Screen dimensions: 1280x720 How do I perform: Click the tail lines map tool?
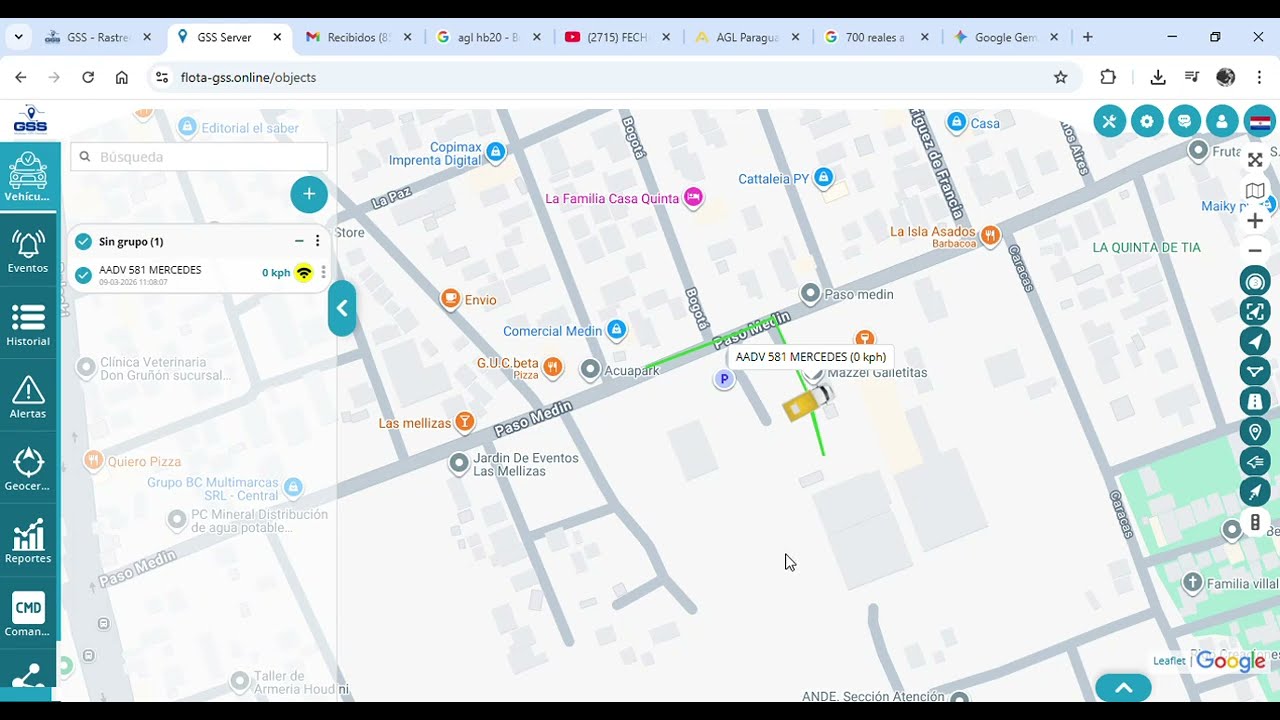1255,461
